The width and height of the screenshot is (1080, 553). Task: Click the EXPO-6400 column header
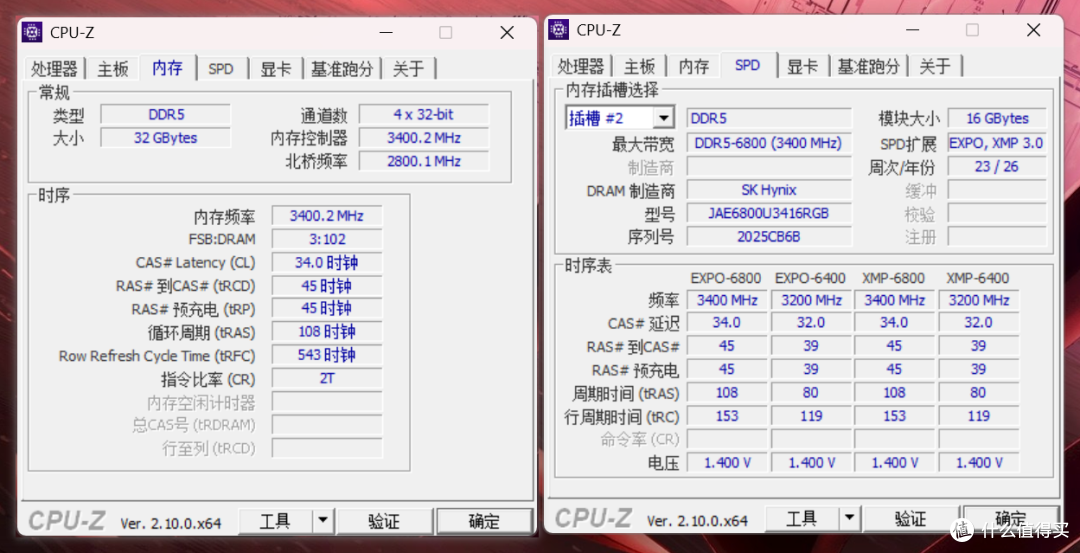click(810, 278)
